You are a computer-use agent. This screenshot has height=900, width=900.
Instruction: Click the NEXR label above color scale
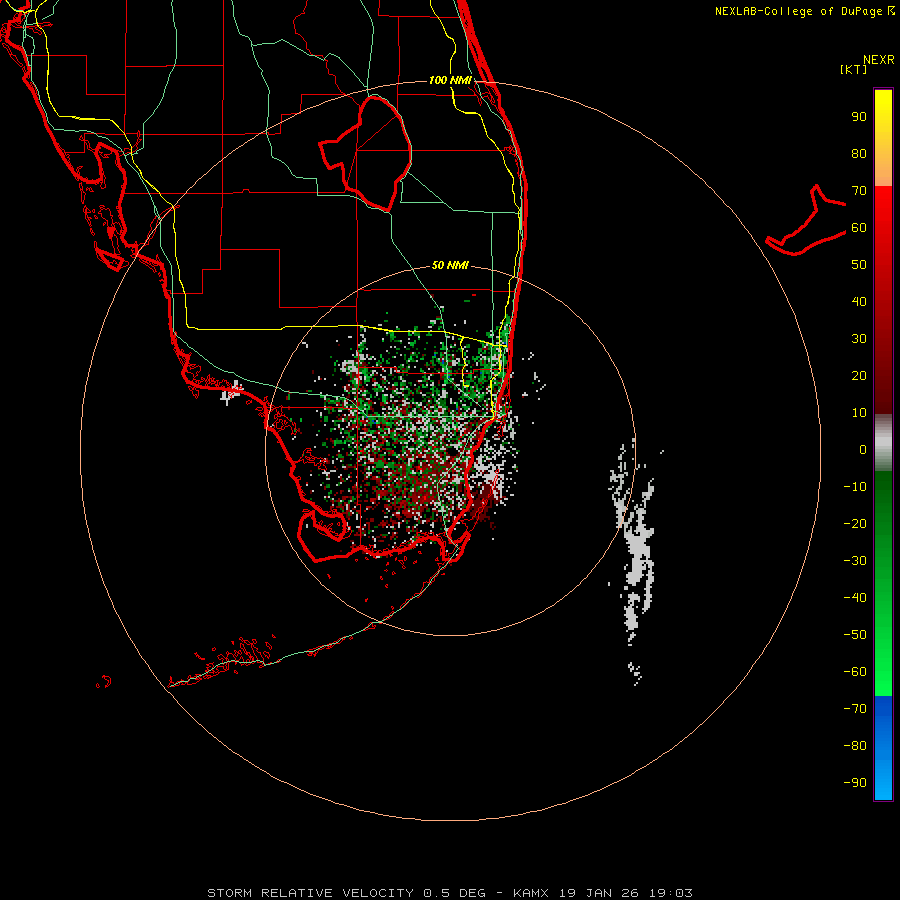(x=878, y=60)
